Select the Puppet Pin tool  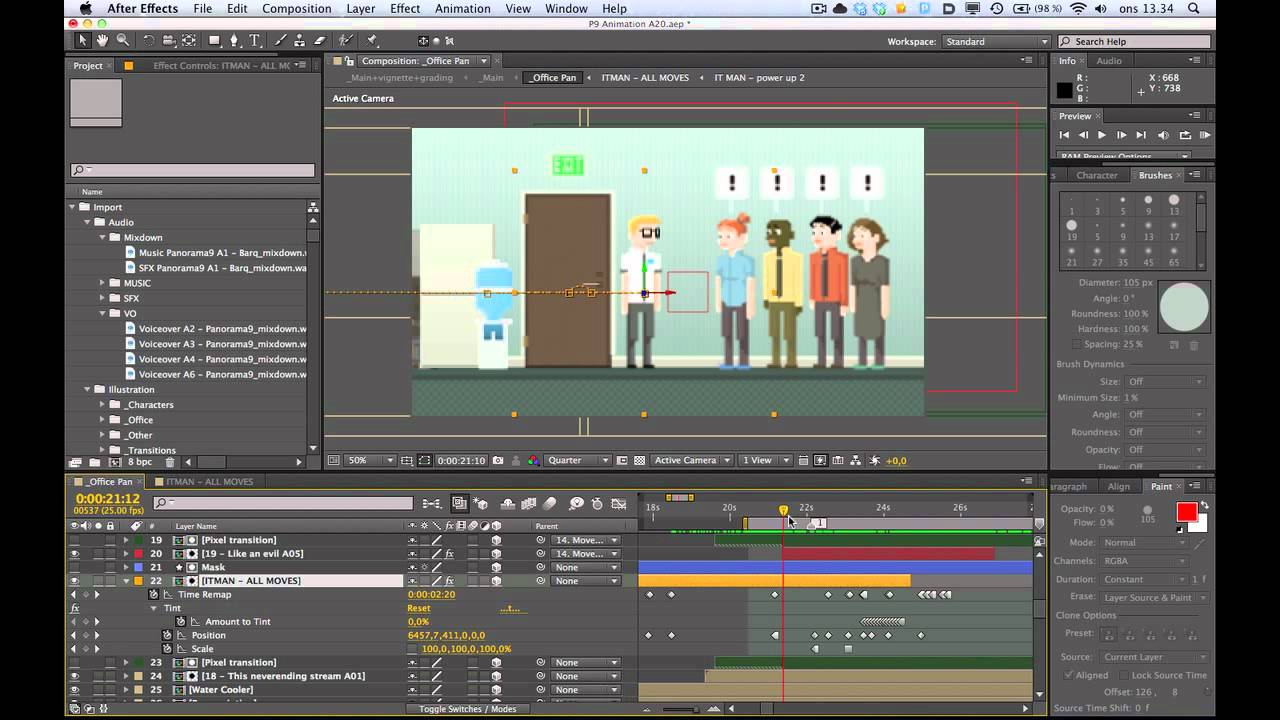pos(372,41)
